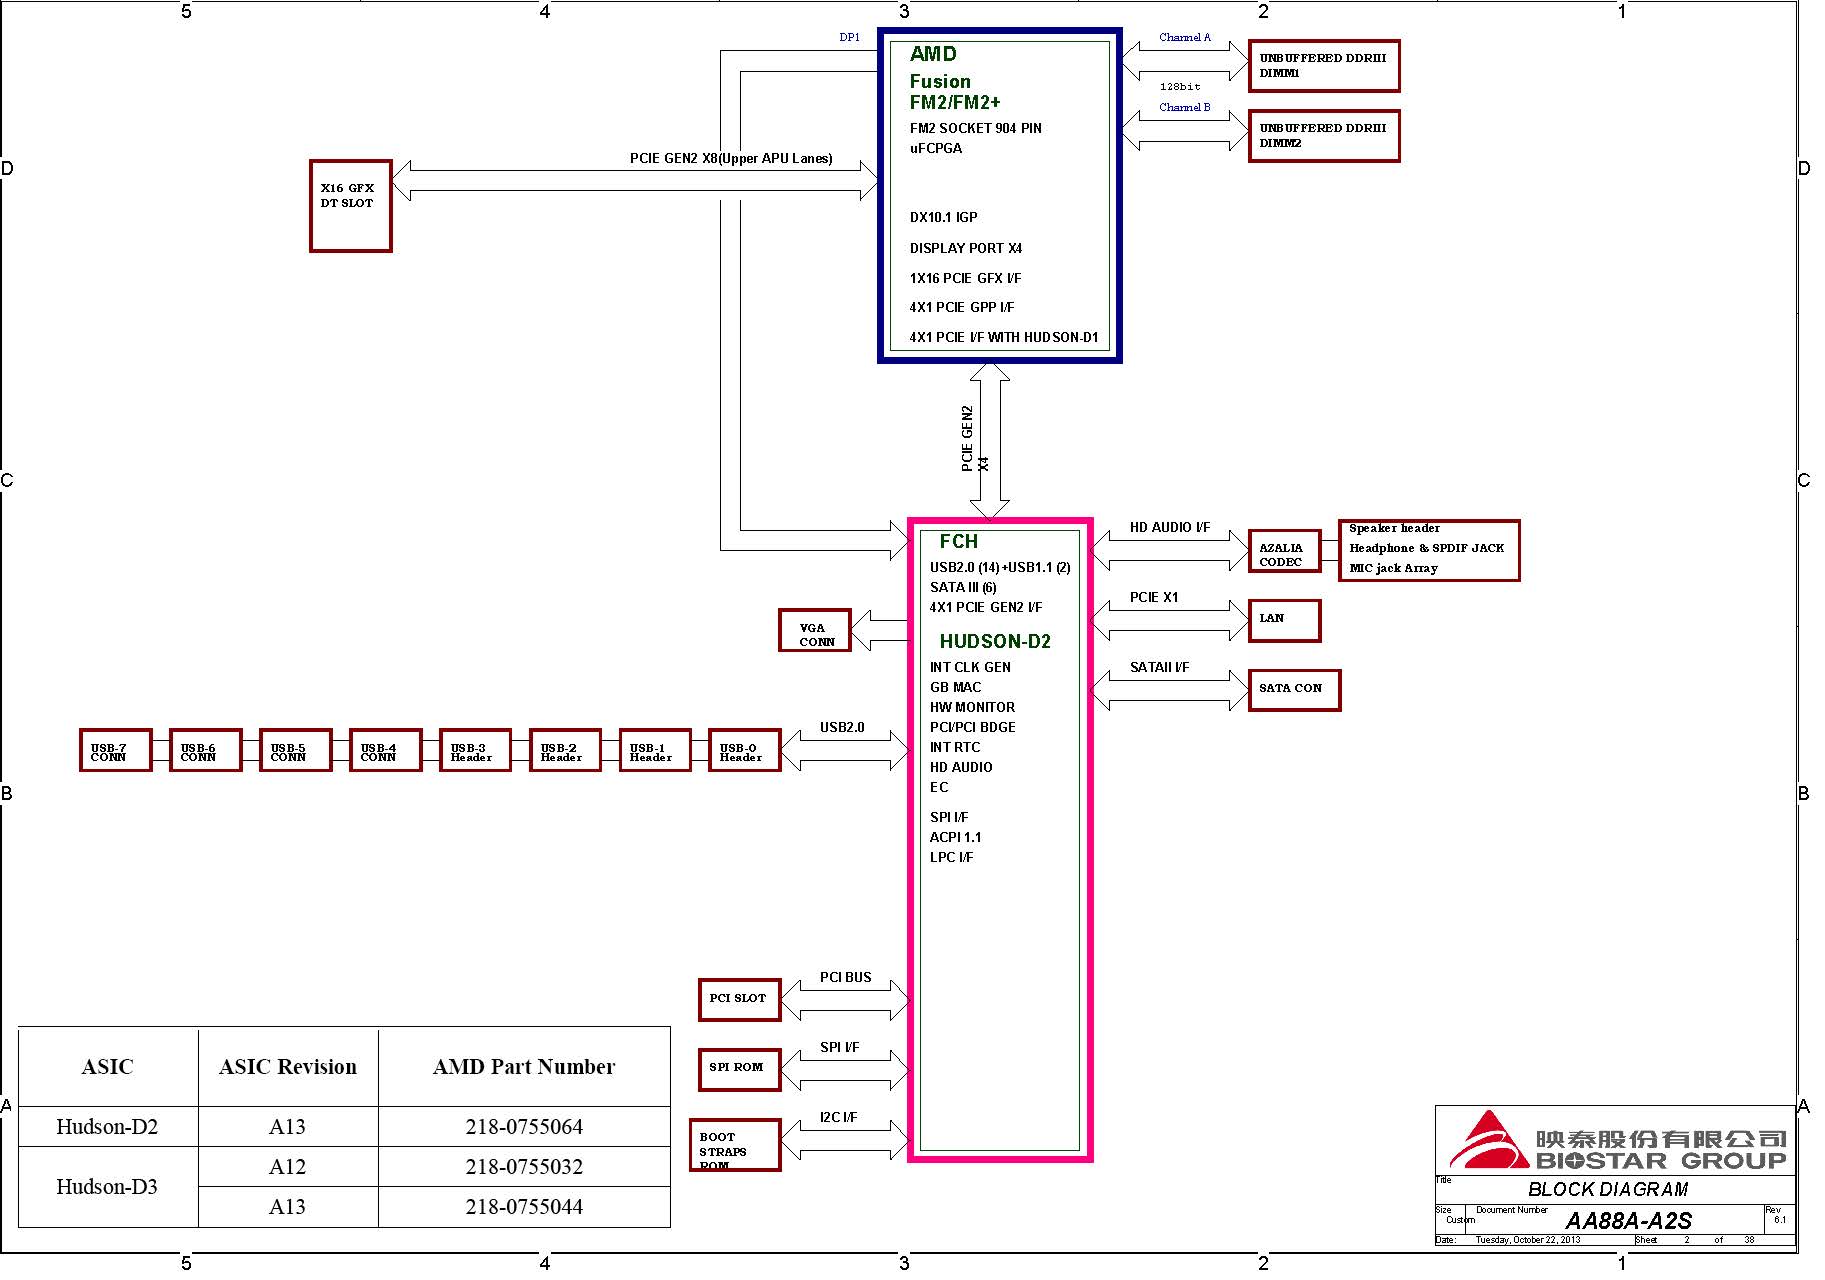Select the VGA CONN box
Screen dimensions: 1825x1280
pos(815,631)
